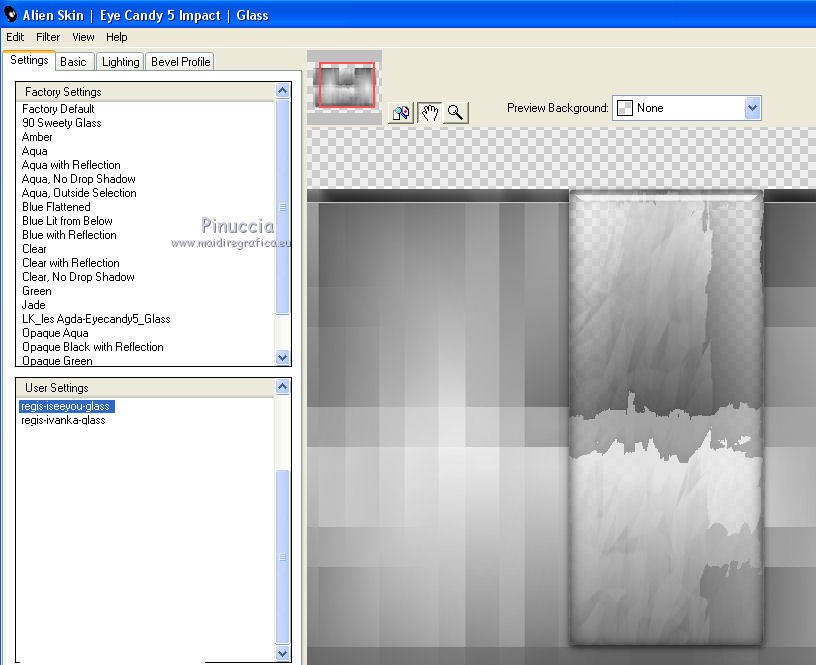
Task: Select regis-iseeyou-glass user setting
Action: (66, 406)
